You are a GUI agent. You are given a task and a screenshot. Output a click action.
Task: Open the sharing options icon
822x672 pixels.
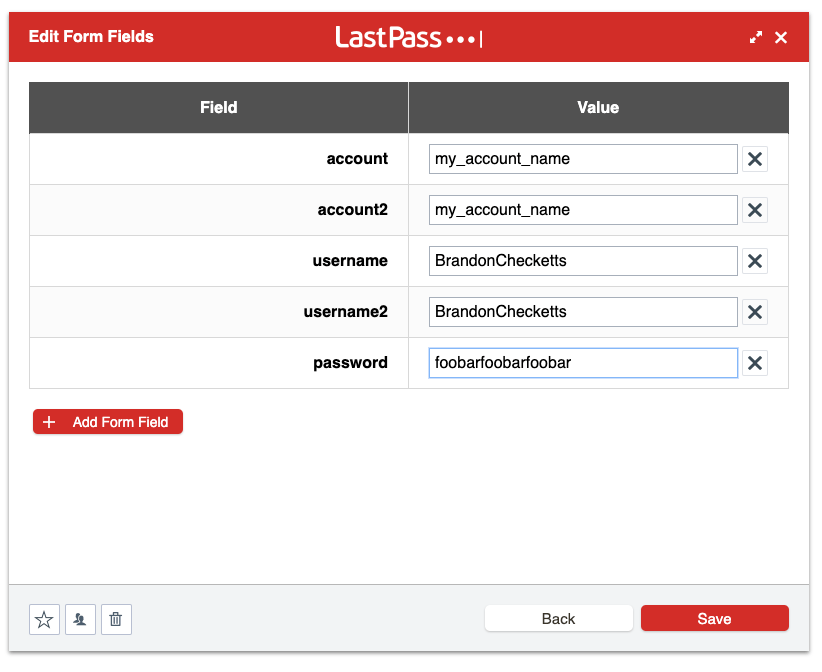tap(80, 618)
